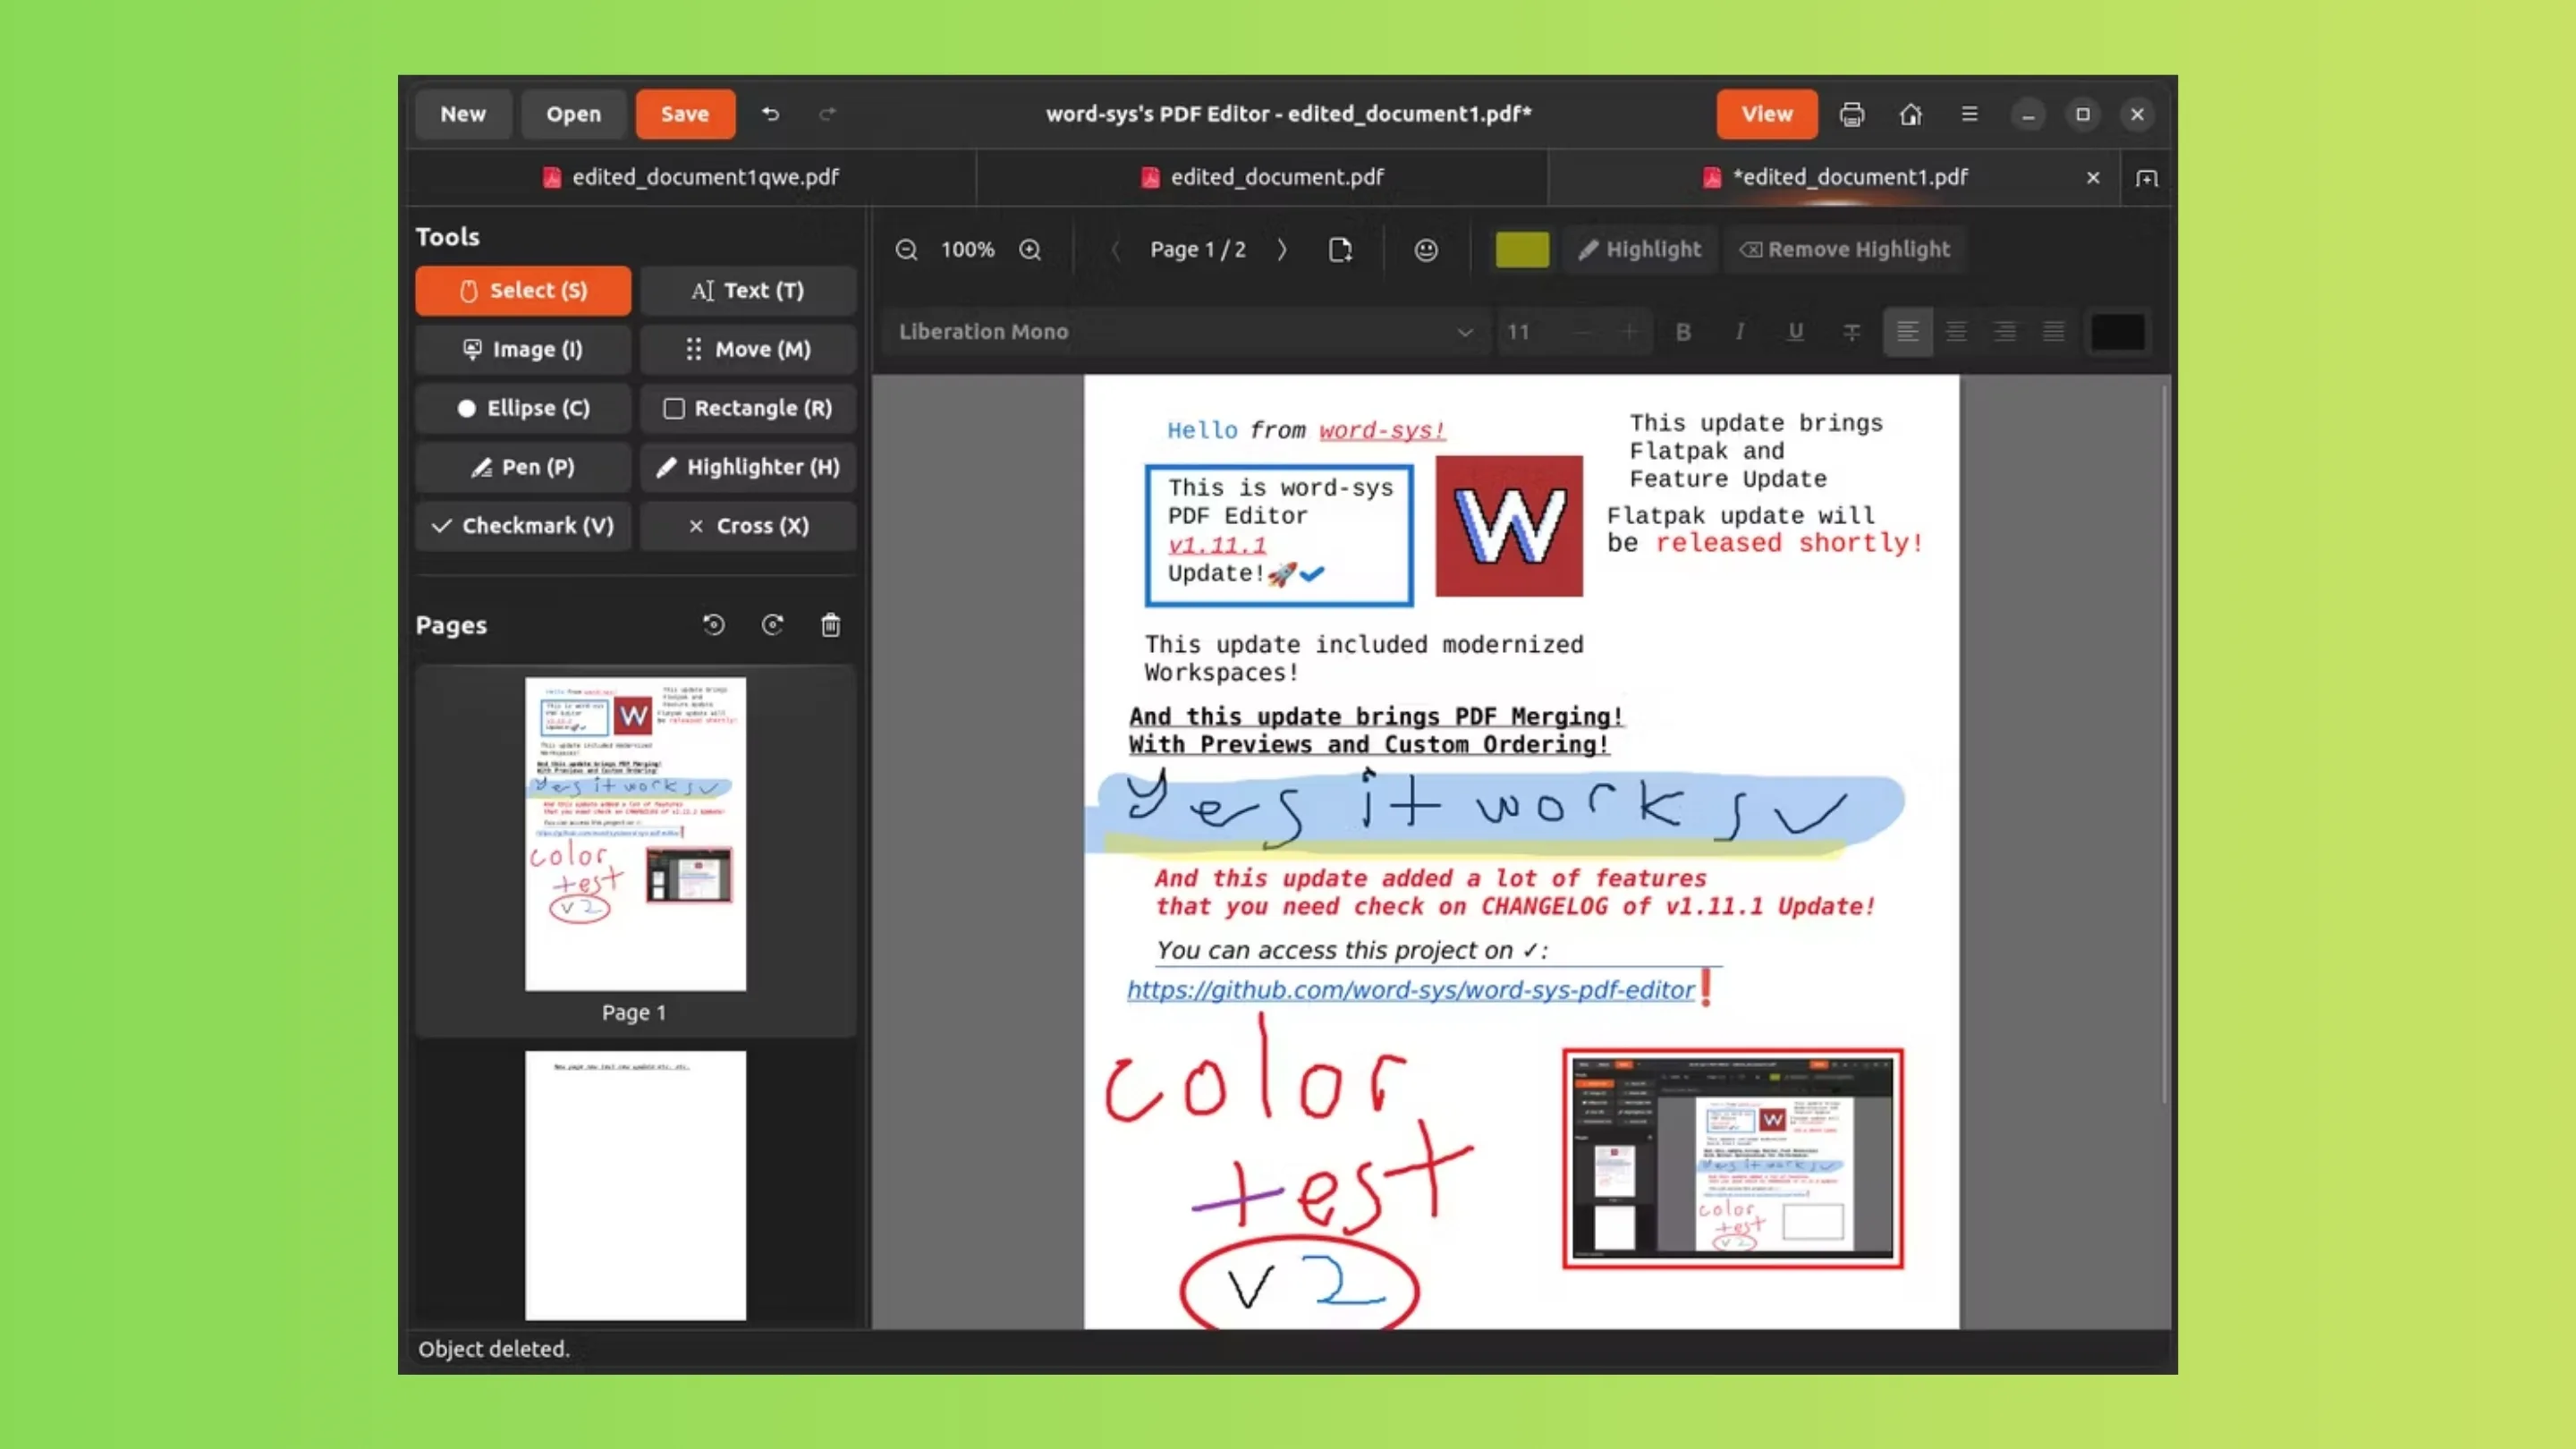Select the second page thumbnail
Screen dimensions: 2576x1449
pos(635,1185)
